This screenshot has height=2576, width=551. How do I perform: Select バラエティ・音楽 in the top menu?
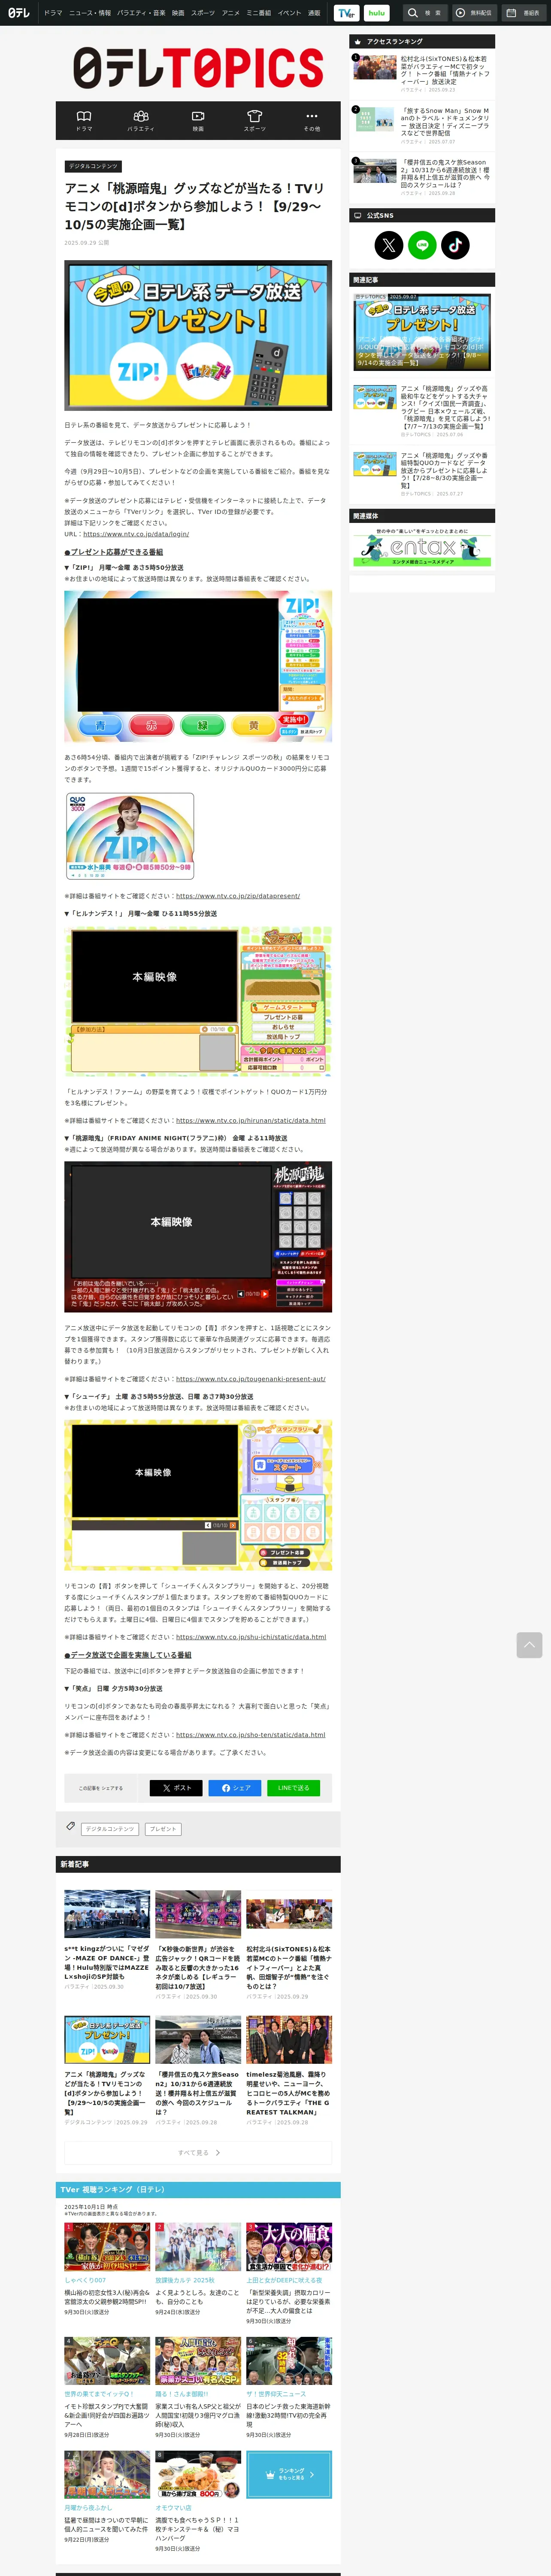pos(141,13)
